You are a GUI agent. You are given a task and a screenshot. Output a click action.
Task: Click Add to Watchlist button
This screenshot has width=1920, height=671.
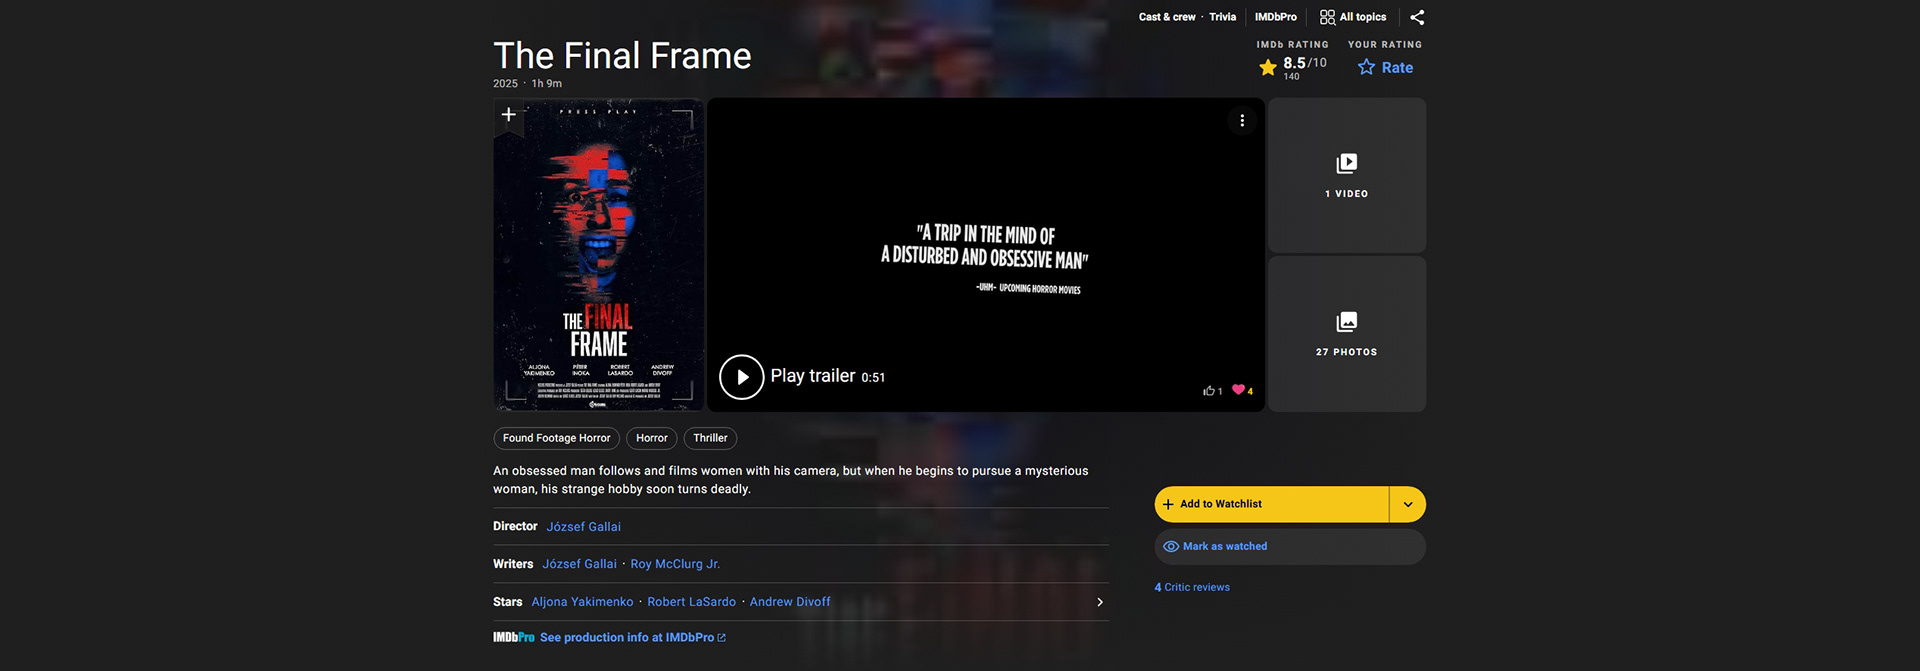(x=1271, y=504)
